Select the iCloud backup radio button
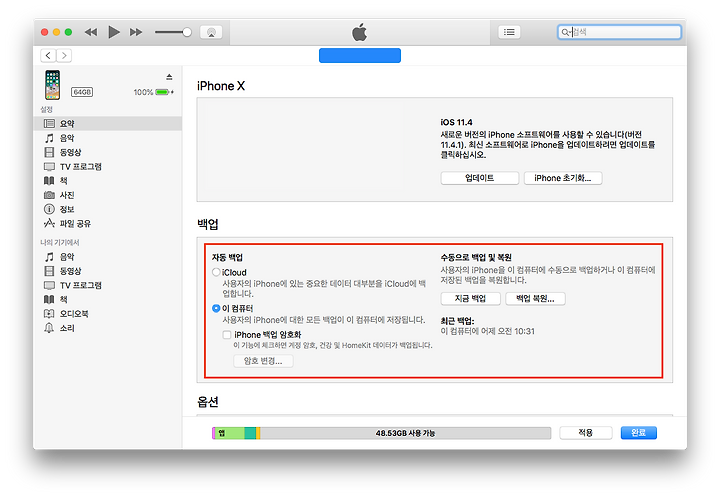The height and width of the screenshot is (497, 720). 216,272
